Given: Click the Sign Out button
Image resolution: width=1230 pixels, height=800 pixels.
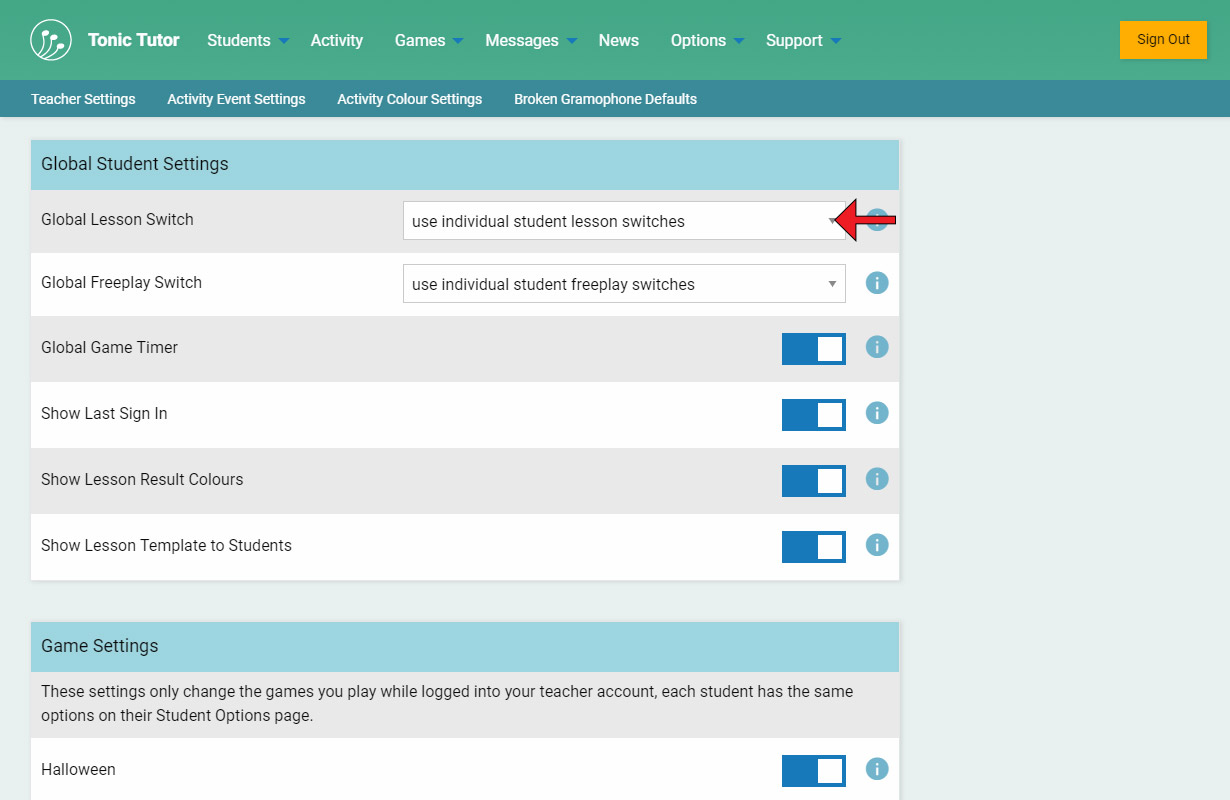Looking at the screenshot, I should tap(1163, 40).
